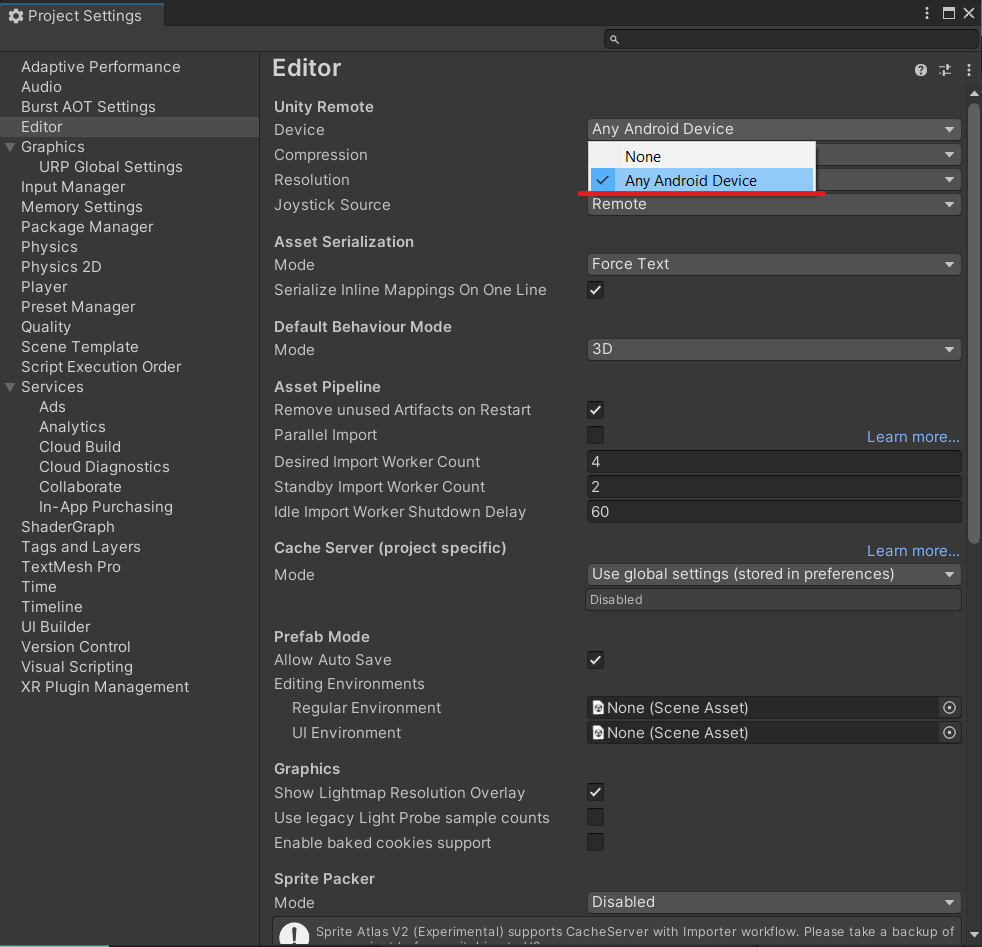Click the settings search field
Viewport: 982px width, 947px height.
(x=790, y=39)
